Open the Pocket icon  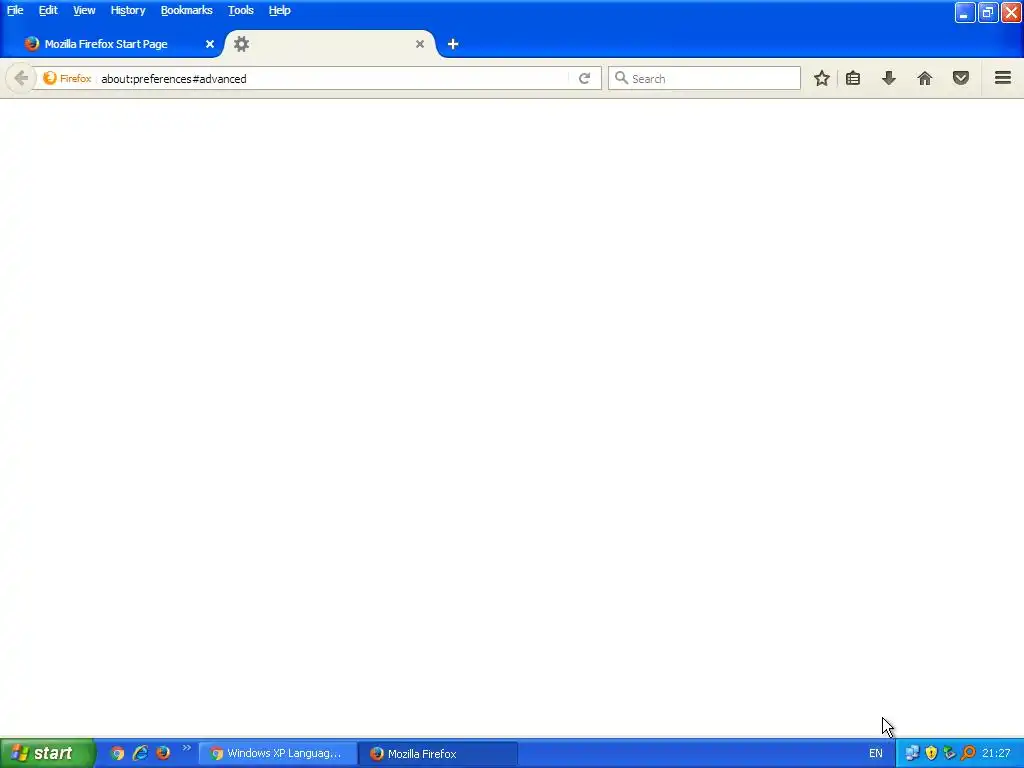tap(961, 78)
